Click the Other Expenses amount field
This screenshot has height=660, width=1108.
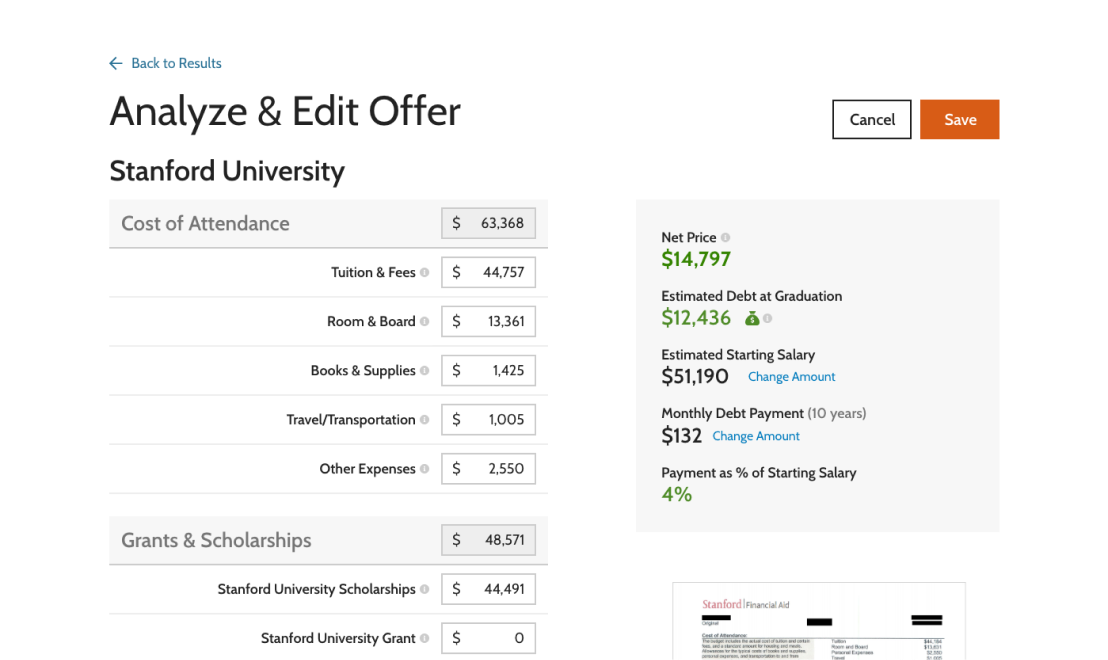(489, 468)
